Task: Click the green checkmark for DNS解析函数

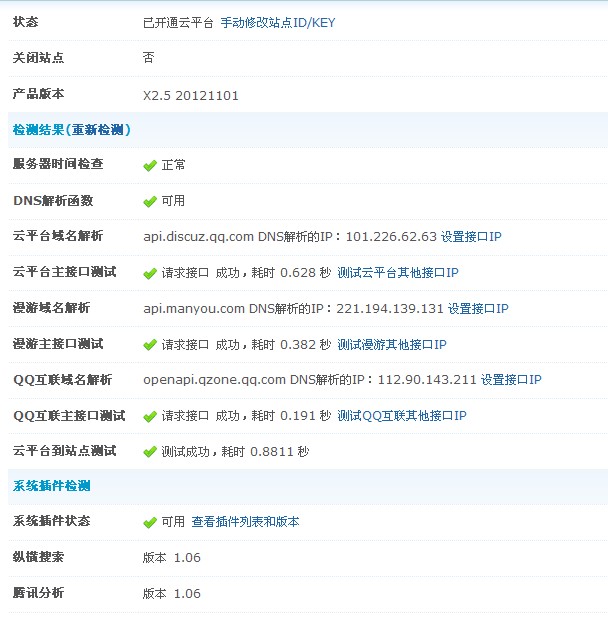Action: [150, 201]
